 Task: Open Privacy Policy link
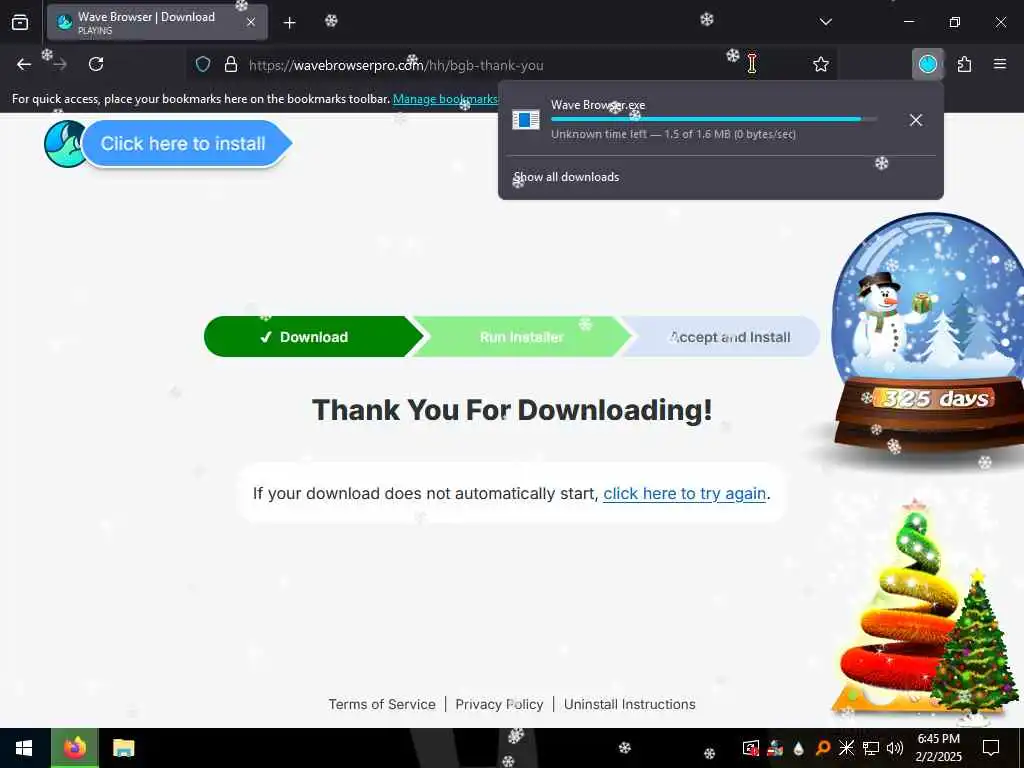pyautogui.click(x=499, y=705)
